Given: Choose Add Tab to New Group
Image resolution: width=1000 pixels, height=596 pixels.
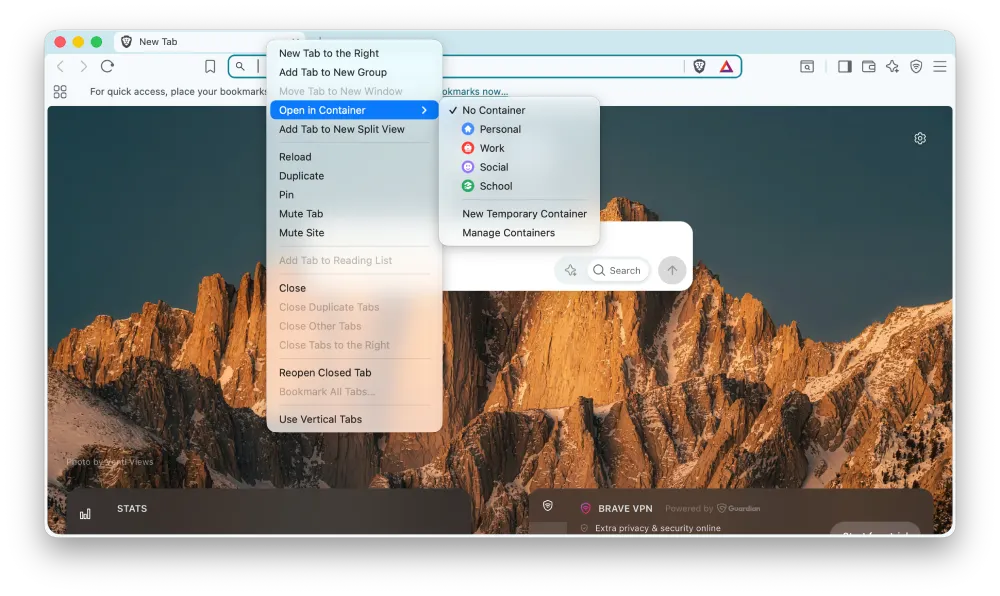Looking at the screenshot, I should pyautogui.click(x=354, y=73).
